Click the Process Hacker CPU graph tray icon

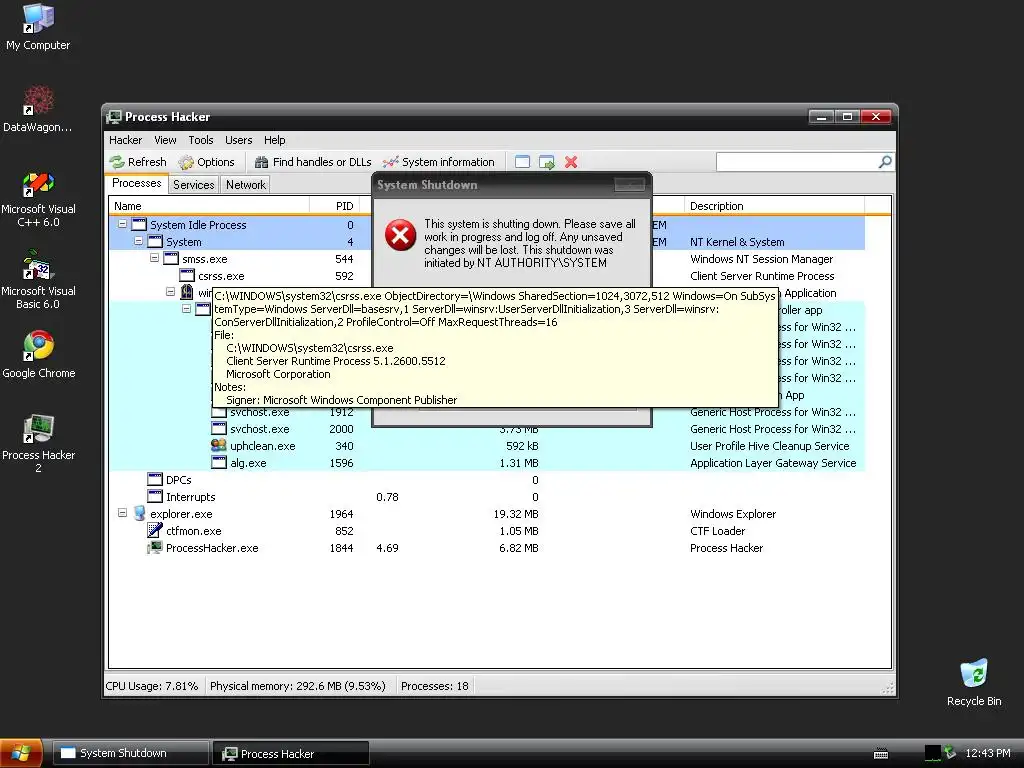[933, 753]
